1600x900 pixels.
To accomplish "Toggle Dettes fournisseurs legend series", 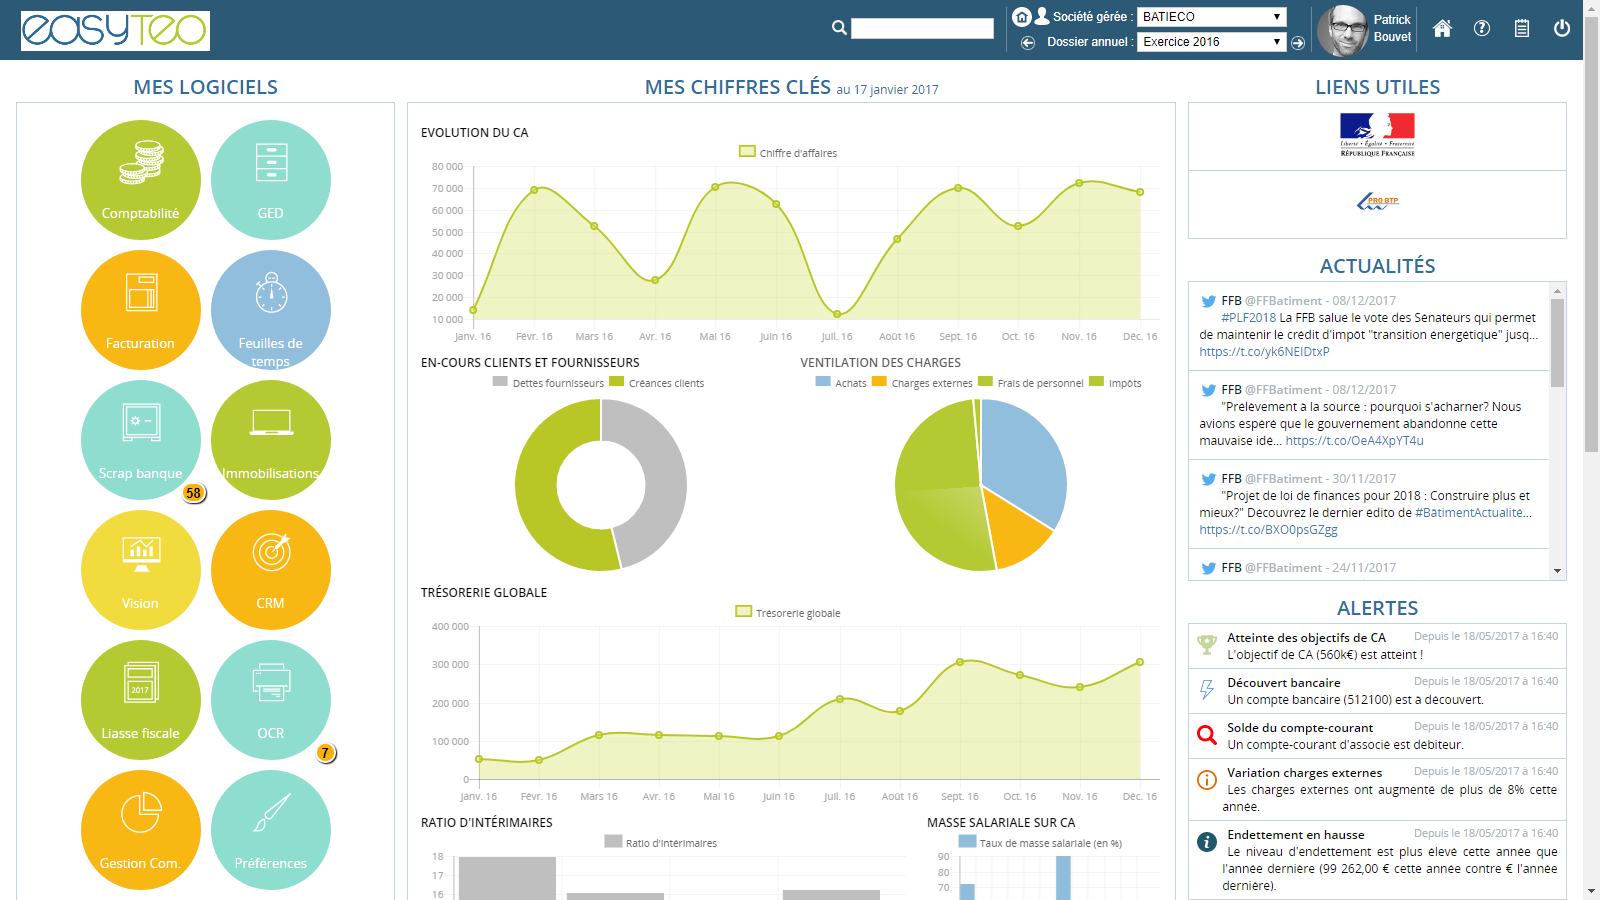I will pyautogui.click(x=549, y=383).
